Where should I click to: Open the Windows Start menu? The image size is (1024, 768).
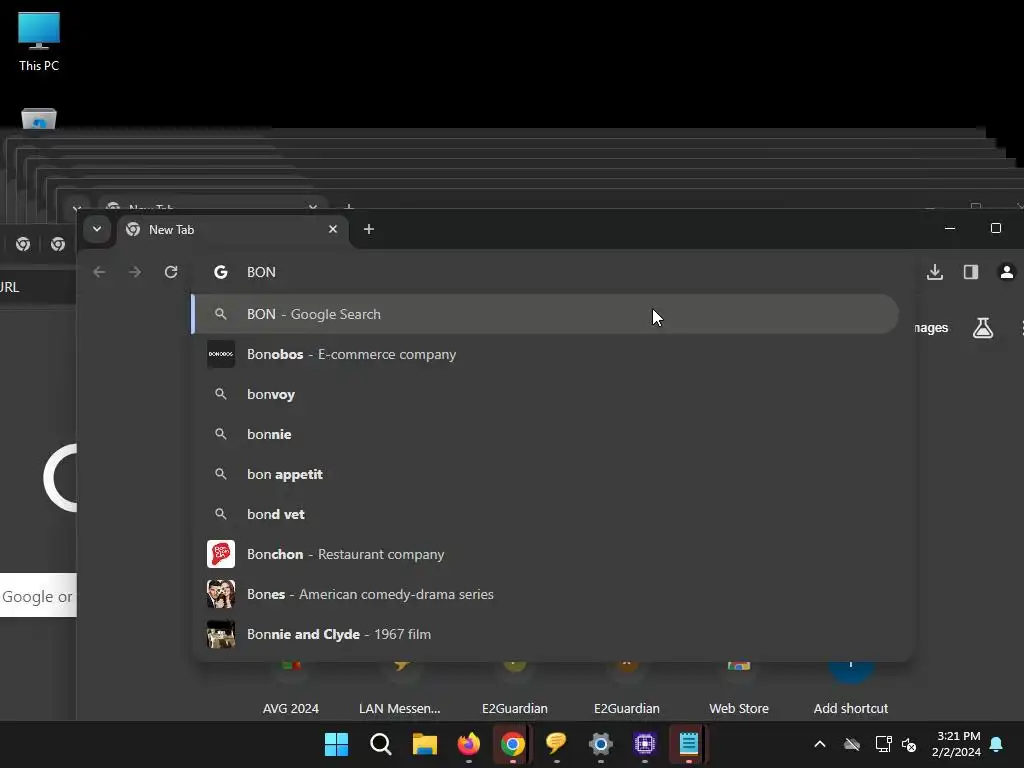(336, 744)
